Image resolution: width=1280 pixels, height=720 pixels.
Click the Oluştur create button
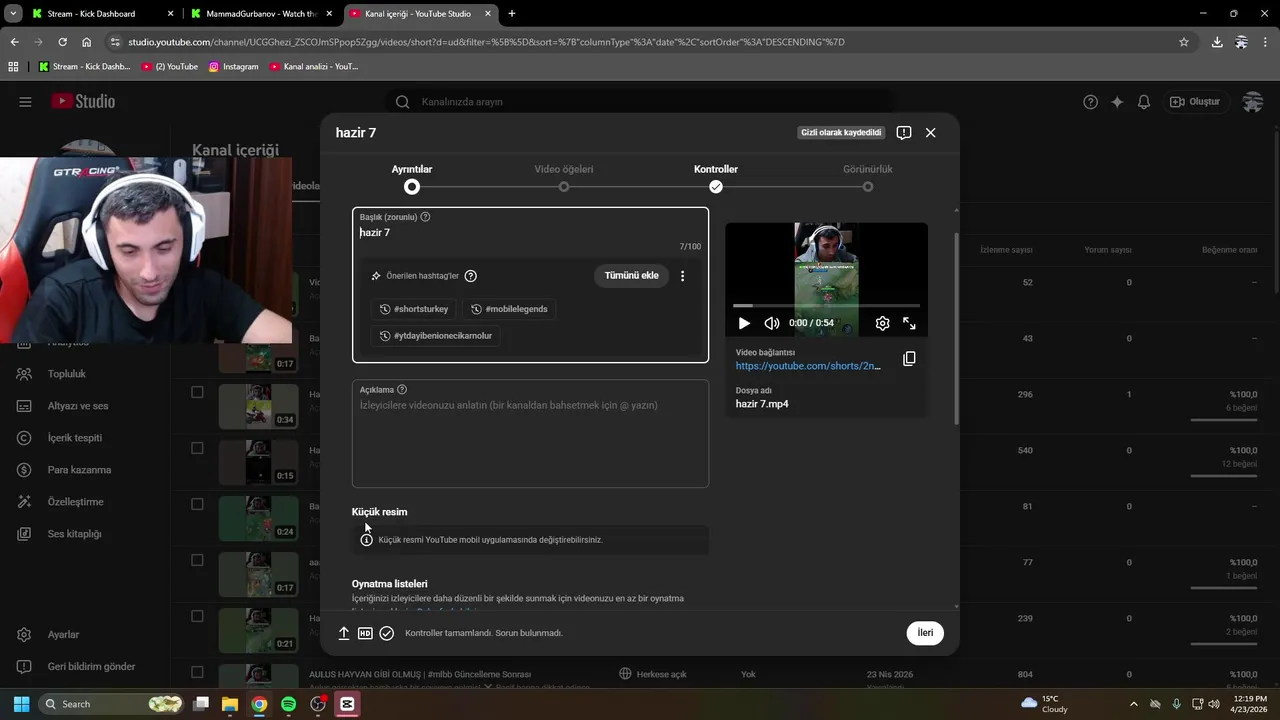click(x=1196, y=102)
